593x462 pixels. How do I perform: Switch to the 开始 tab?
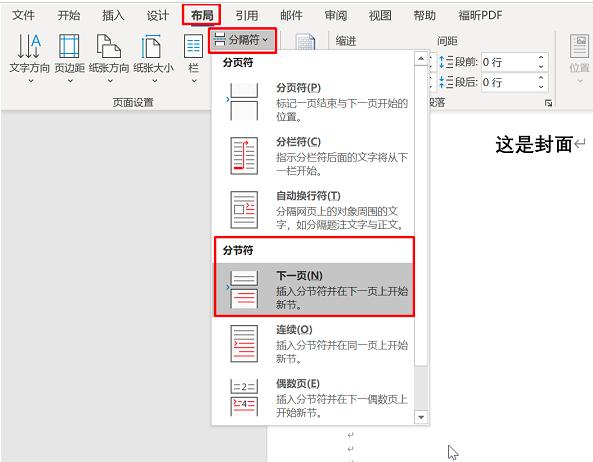click(69, 16)
